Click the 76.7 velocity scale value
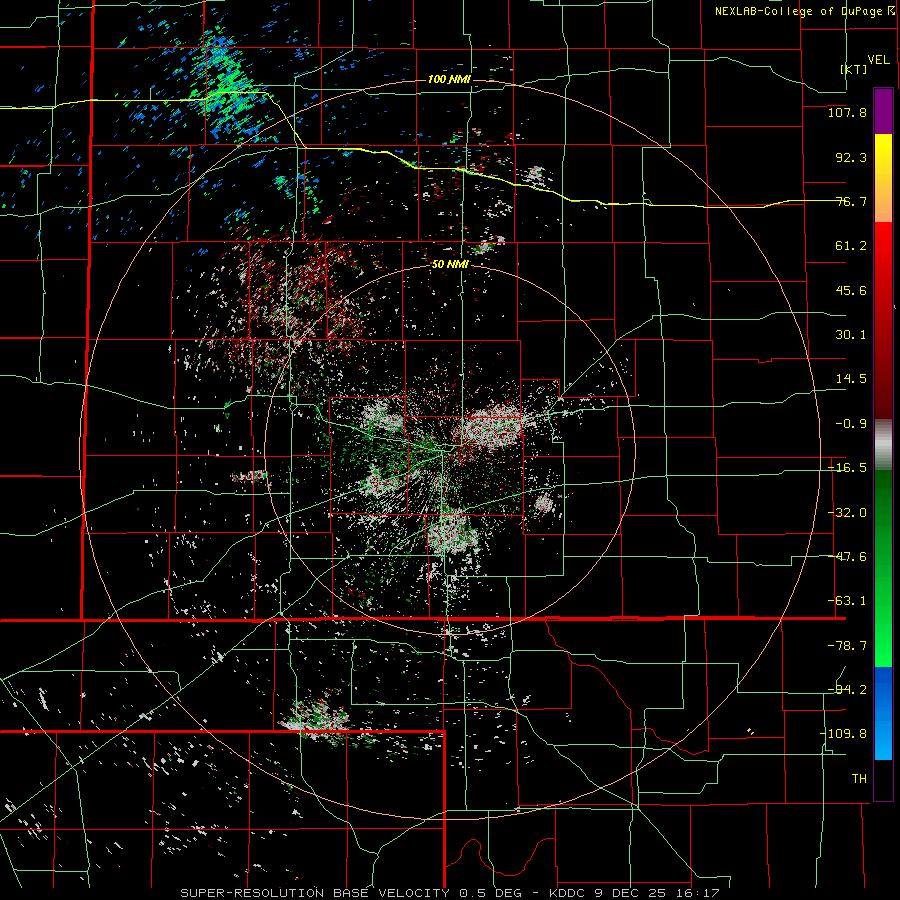This screenshot has width=900, height=900. (851, 201)
